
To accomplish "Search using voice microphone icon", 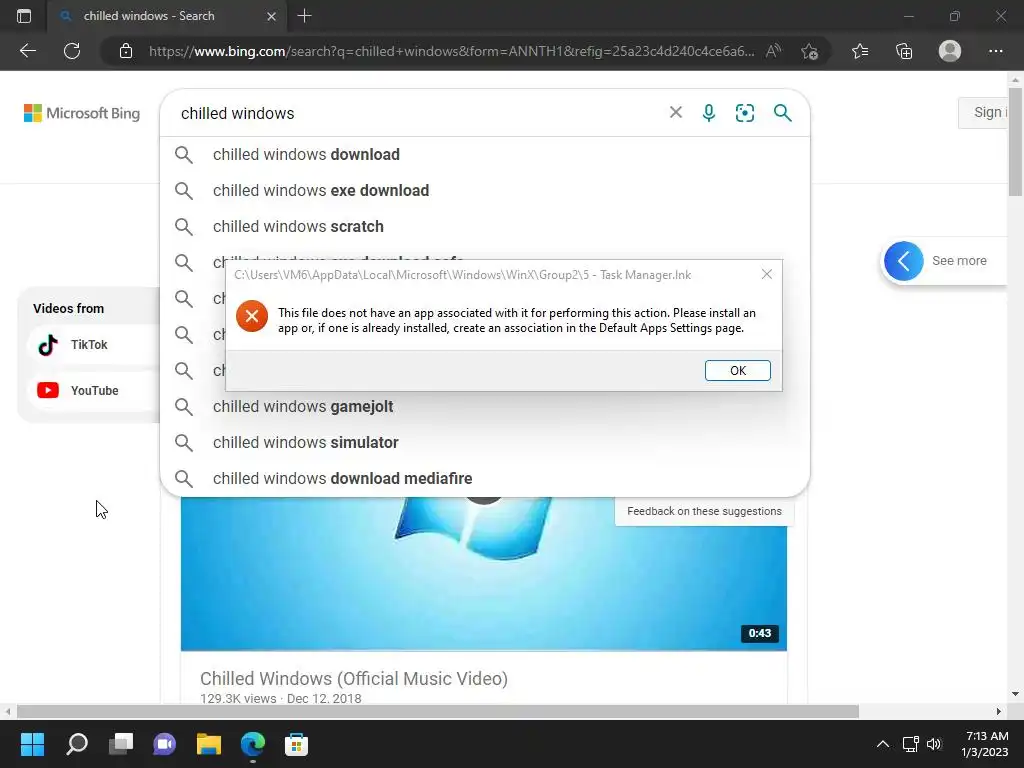I will click(x=709, y=113).
